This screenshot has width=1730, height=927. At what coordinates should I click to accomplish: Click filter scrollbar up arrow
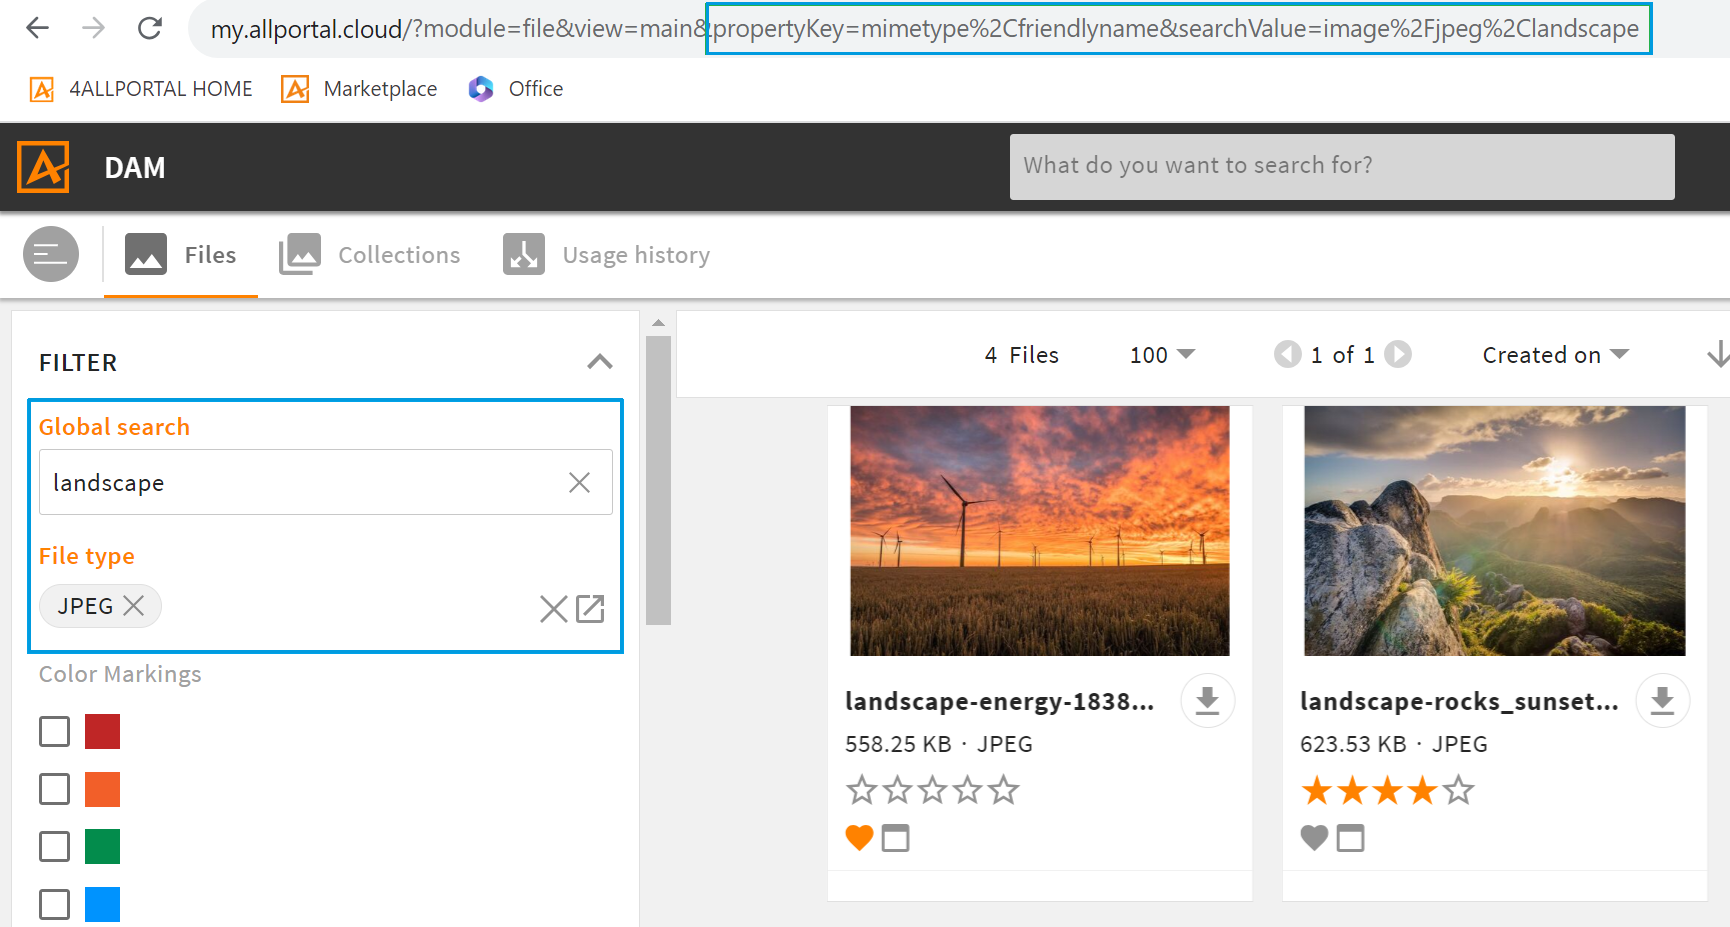coord(658,323)
